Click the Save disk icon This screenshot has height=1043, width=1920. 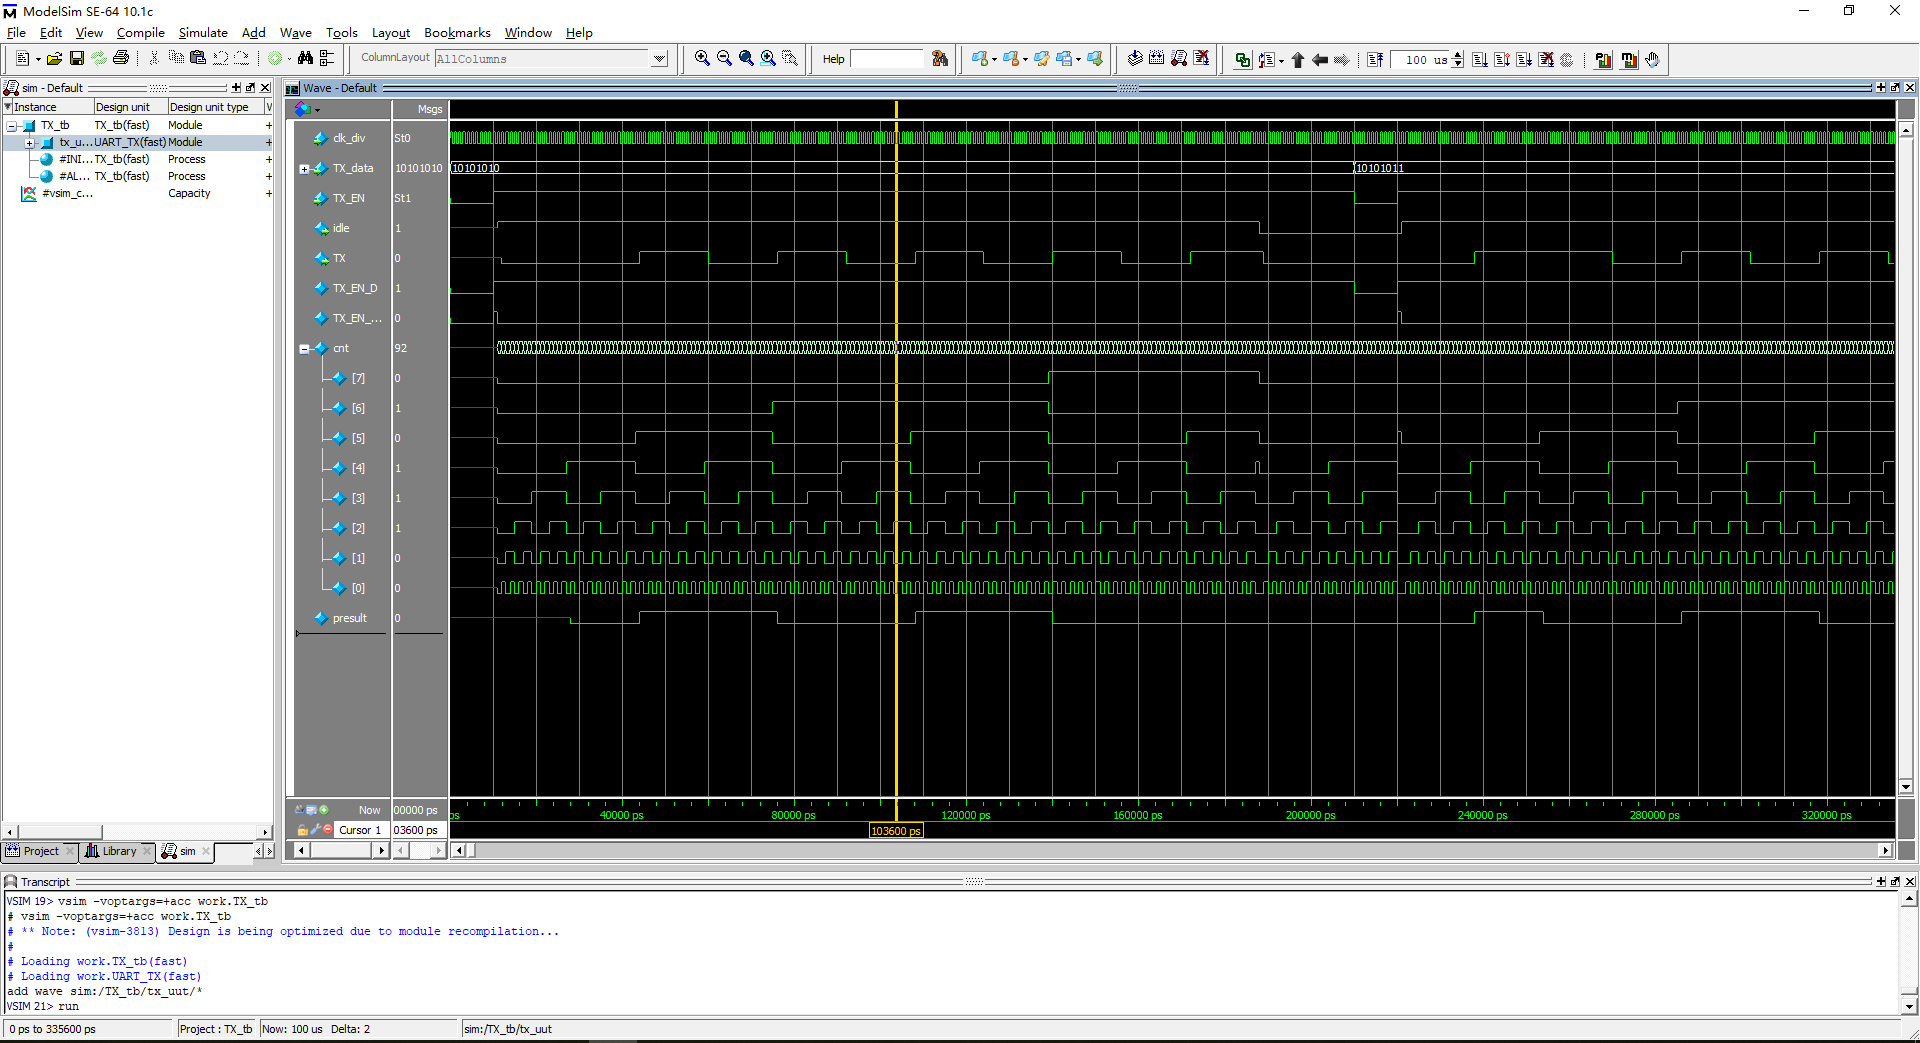77,59
